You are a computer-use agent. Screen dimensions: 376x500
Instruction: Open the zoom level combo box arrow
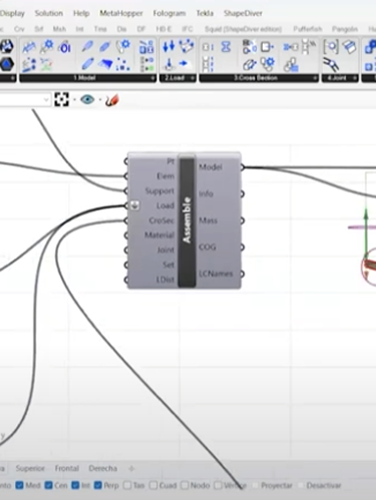pyautogui.click(x=46, y=99)
